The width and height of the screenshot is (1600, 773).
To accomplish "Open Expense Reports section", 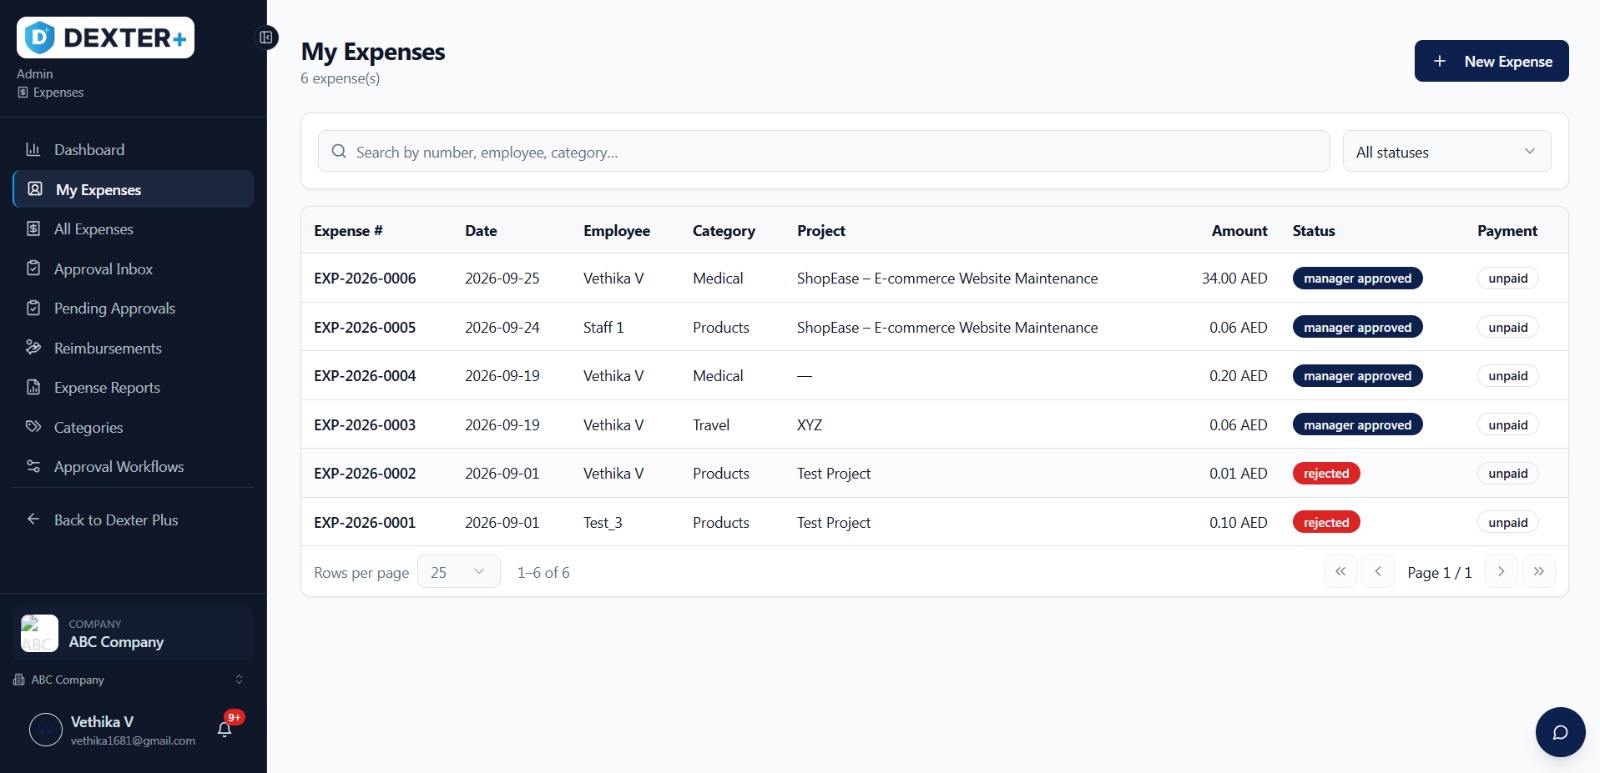I will 133,387.
